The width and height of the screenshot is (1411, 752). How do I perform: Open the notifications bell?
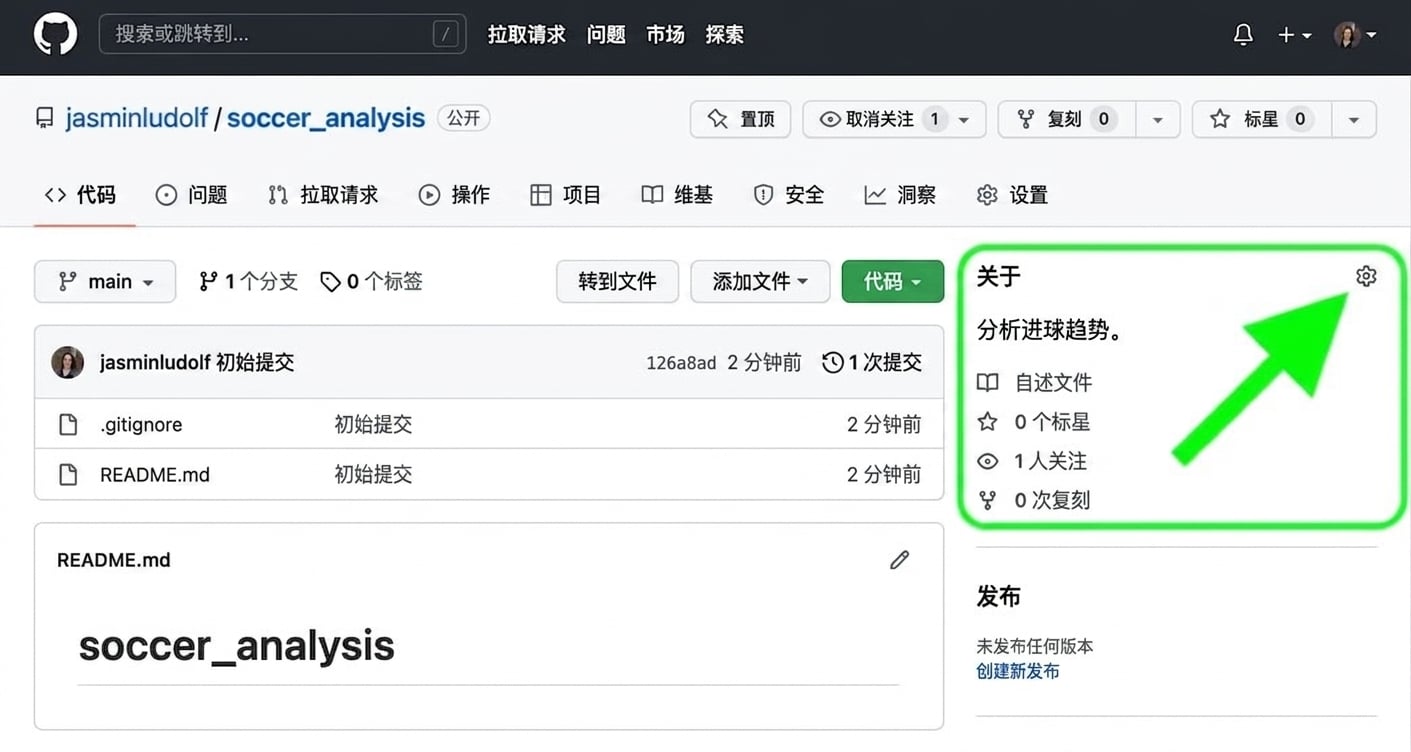pos(1243,35)
